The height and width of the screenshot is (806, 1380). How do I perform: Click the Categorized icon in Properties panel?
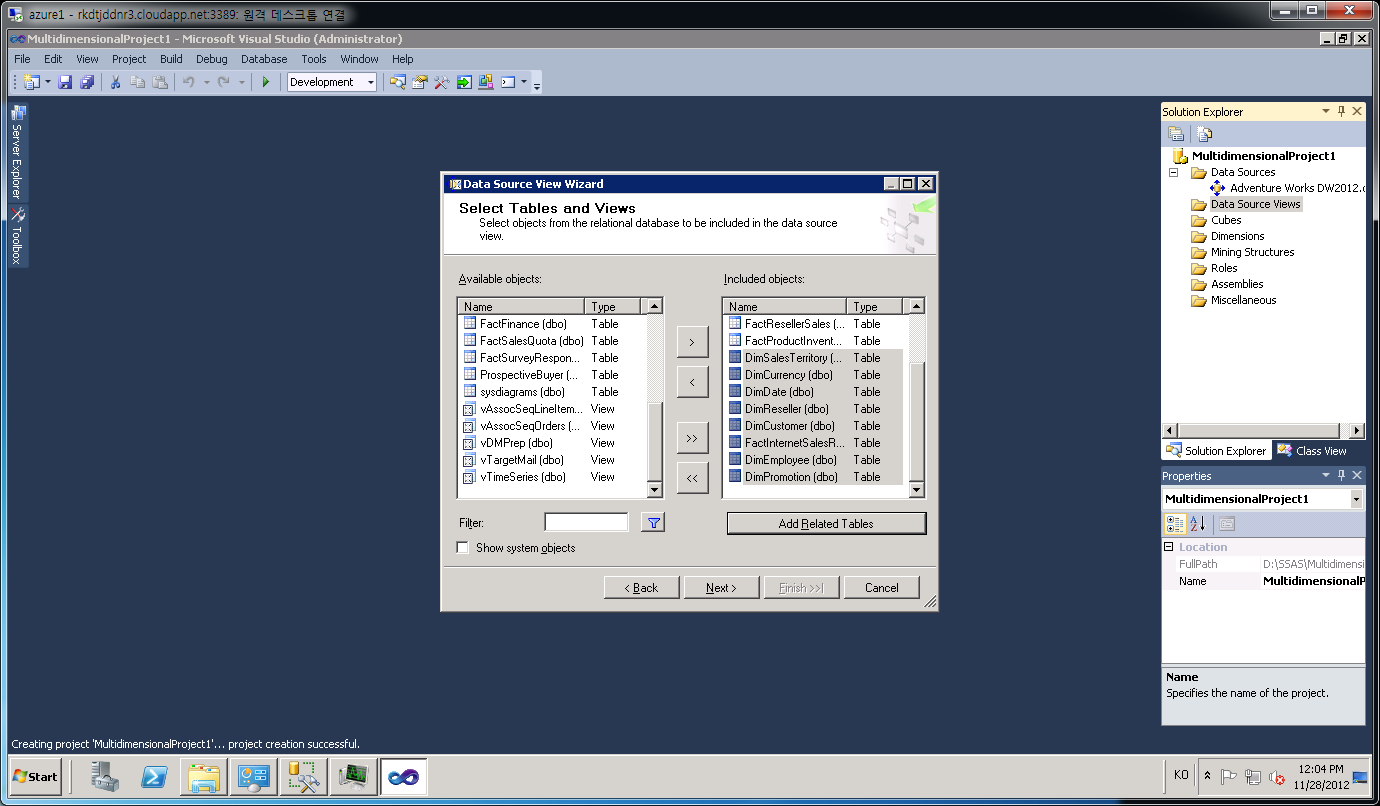click(1175, 524)
